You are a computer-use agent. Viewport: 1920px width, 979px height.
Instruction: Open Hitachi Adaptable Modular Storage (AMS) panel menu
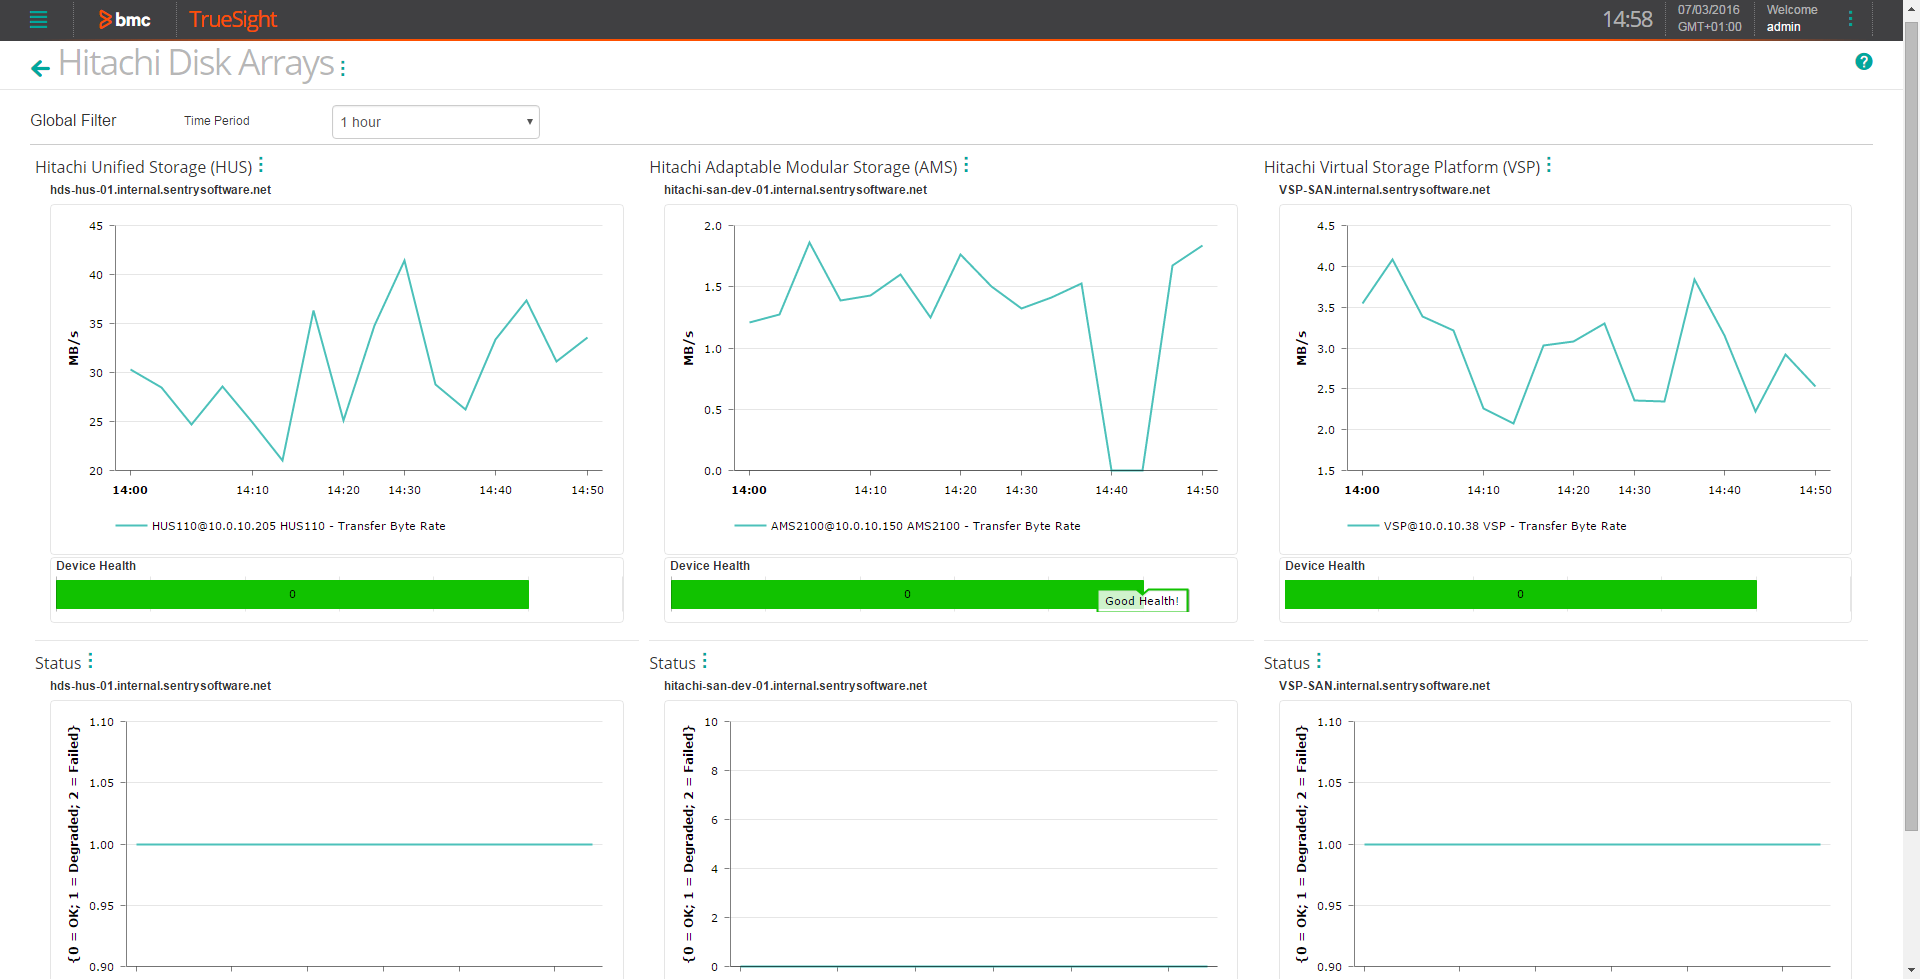pyautogui.click(x=966, y=165)
